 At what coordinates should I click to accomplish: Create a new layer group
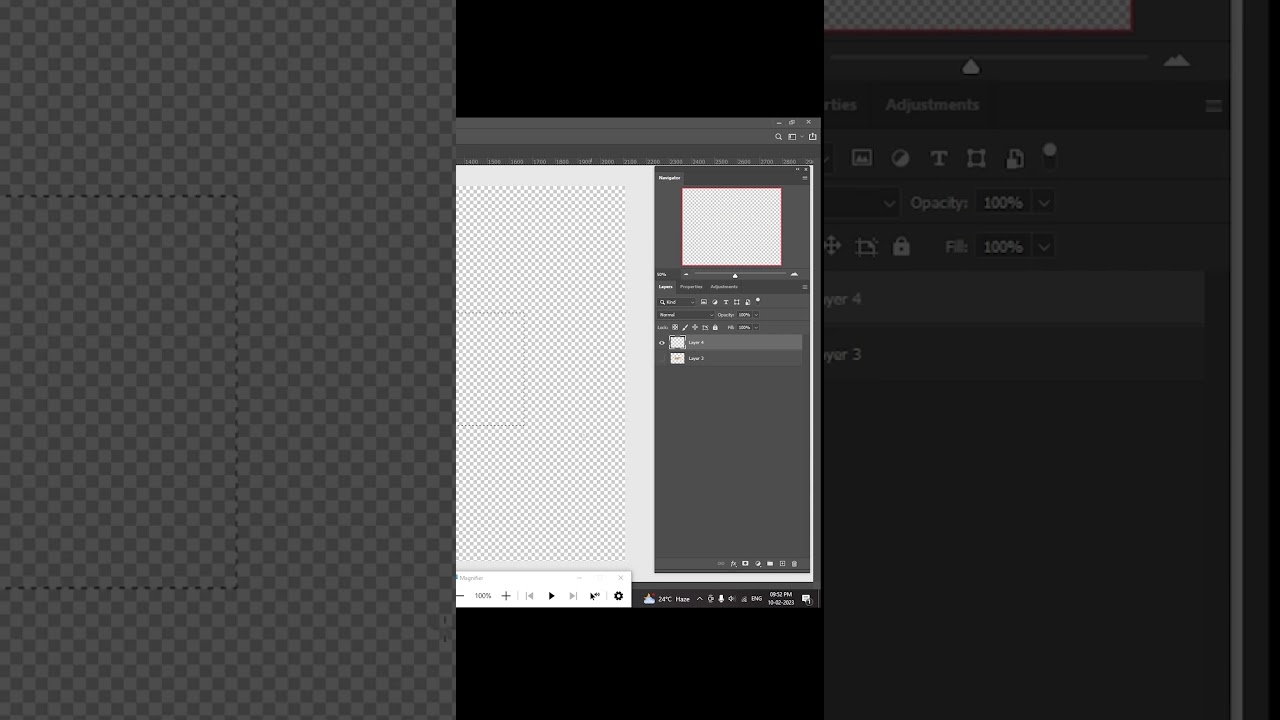pos(770,564)
